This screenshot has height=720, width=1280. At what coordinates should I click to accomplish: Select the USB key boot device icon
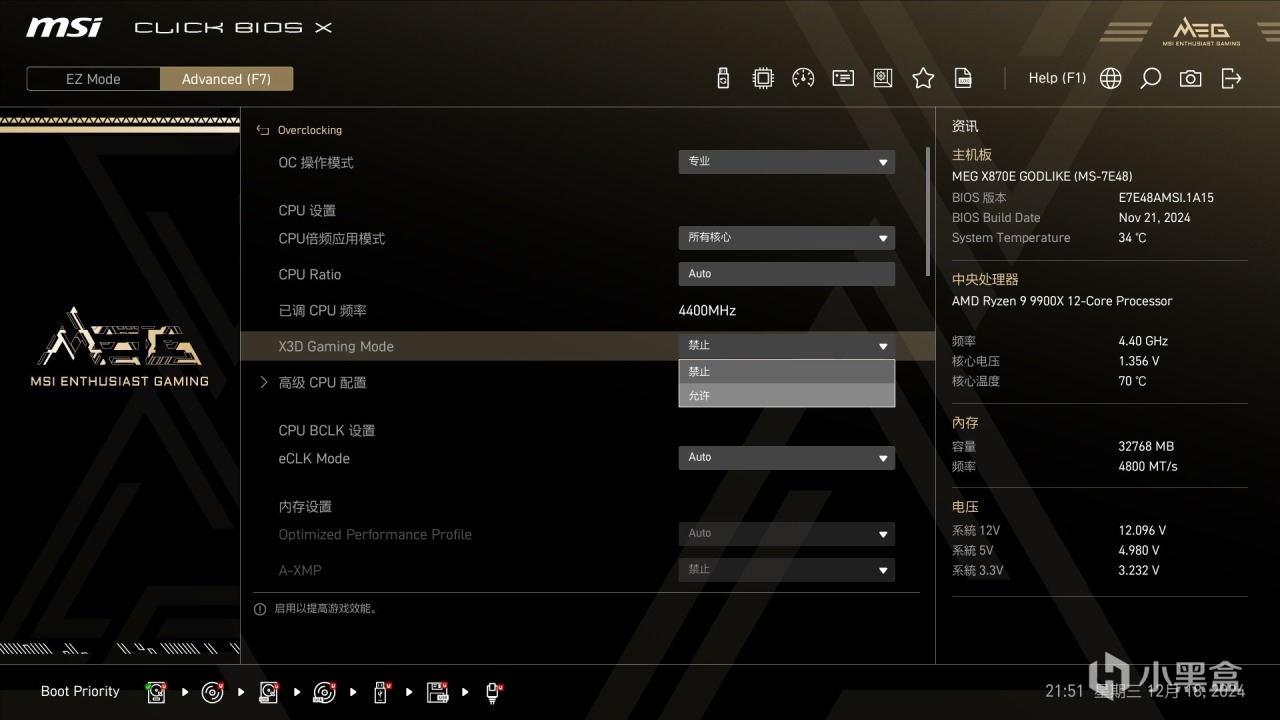coord(381,691)
